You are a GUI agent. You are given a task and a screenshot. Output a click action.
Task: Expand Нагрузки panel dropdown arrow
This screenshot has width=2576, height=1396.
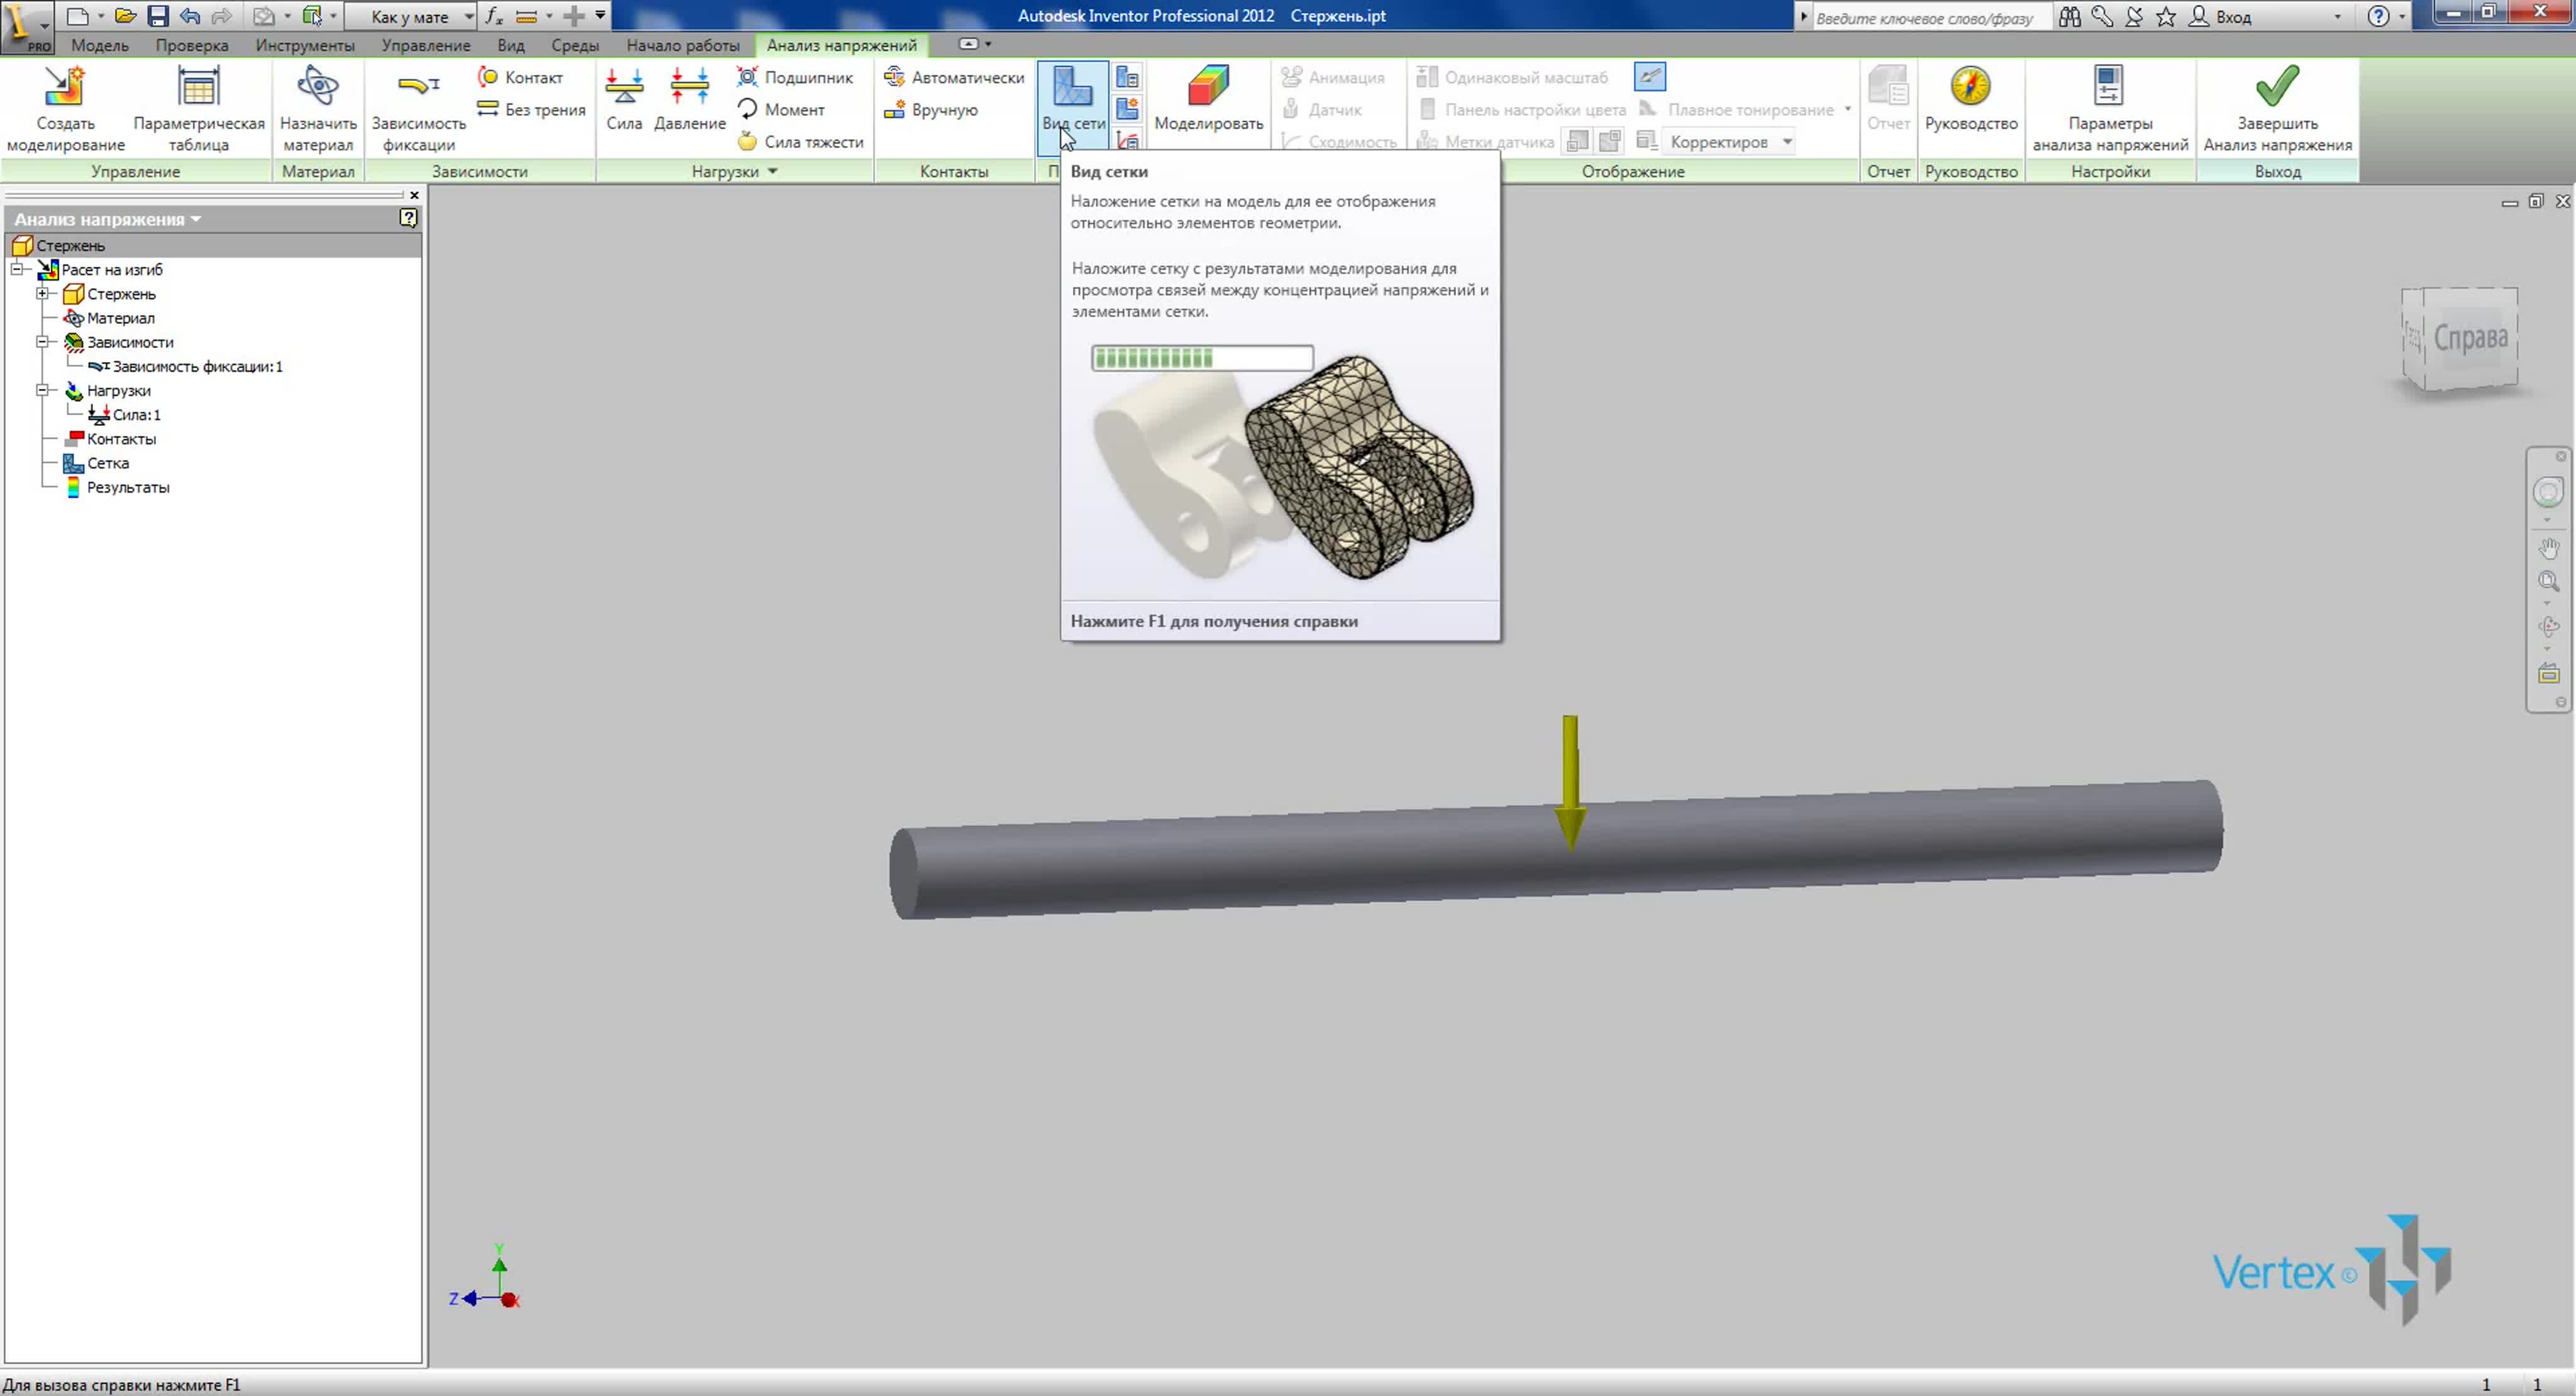coord(772,171)
